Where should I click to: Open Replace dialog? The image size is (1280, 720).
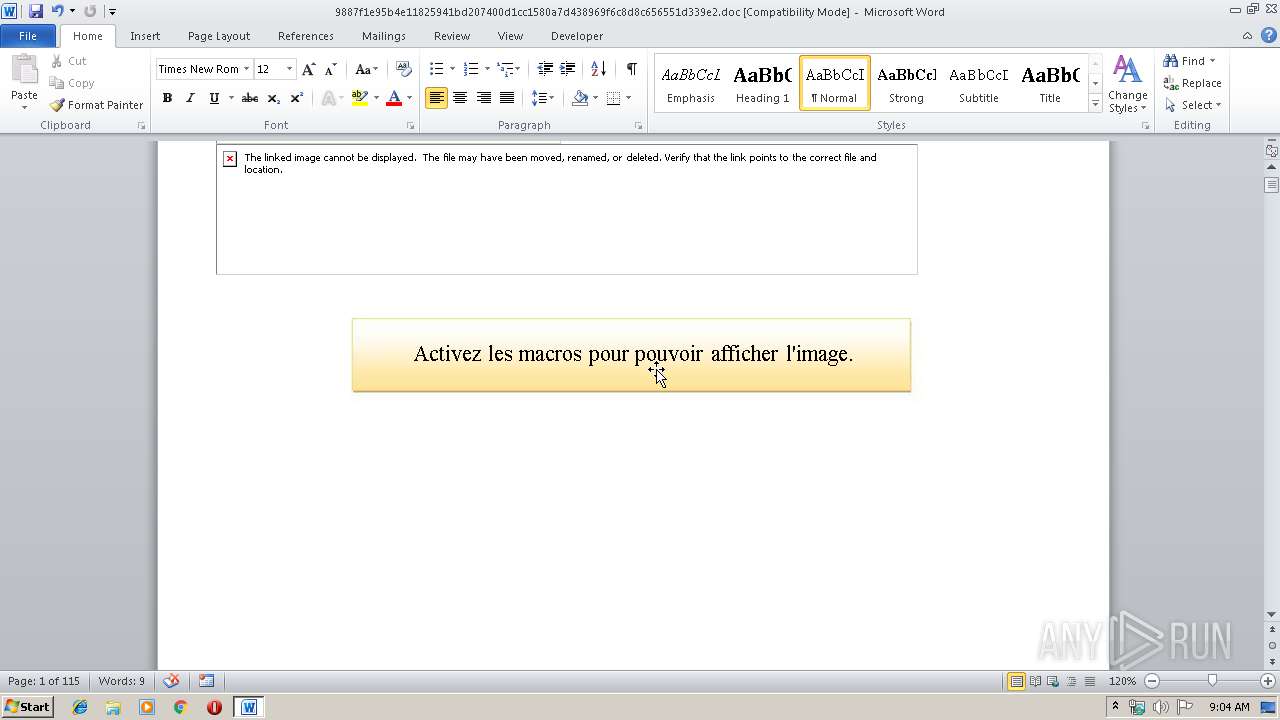1192,83
